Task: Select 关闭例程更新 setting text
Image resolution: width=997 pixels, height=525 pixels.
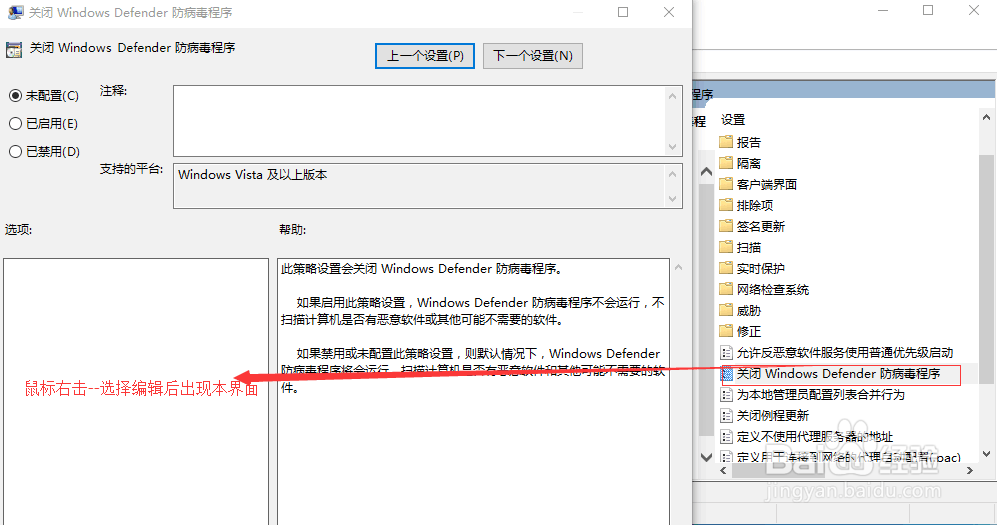Action: 773,416
